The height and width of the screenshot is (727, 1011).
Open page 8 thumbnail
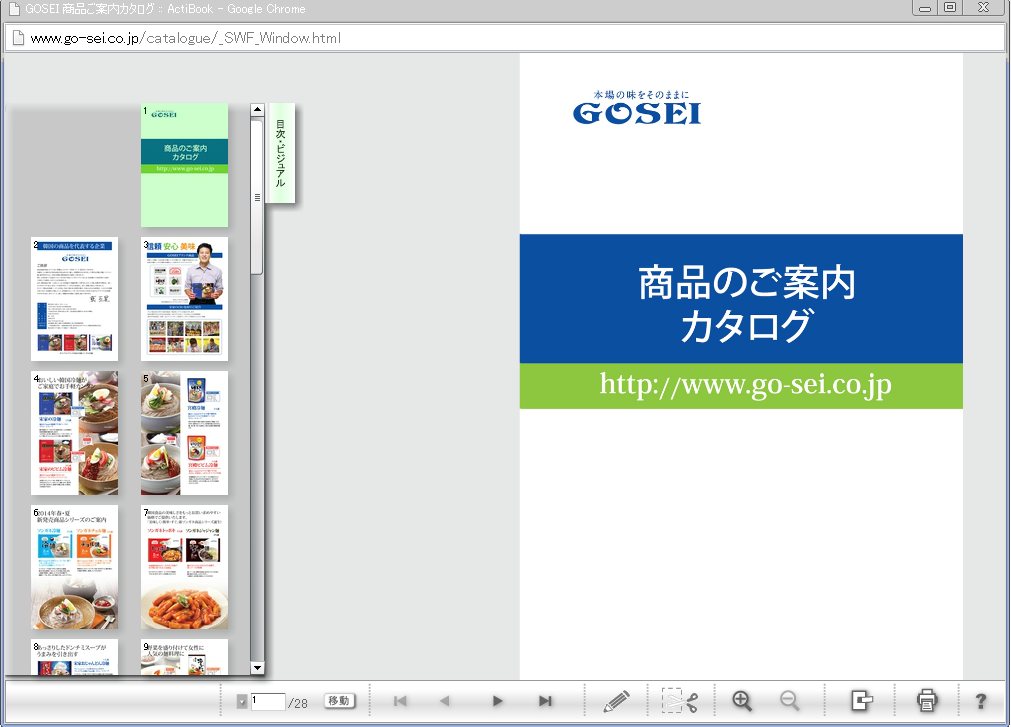coord(75,657)
